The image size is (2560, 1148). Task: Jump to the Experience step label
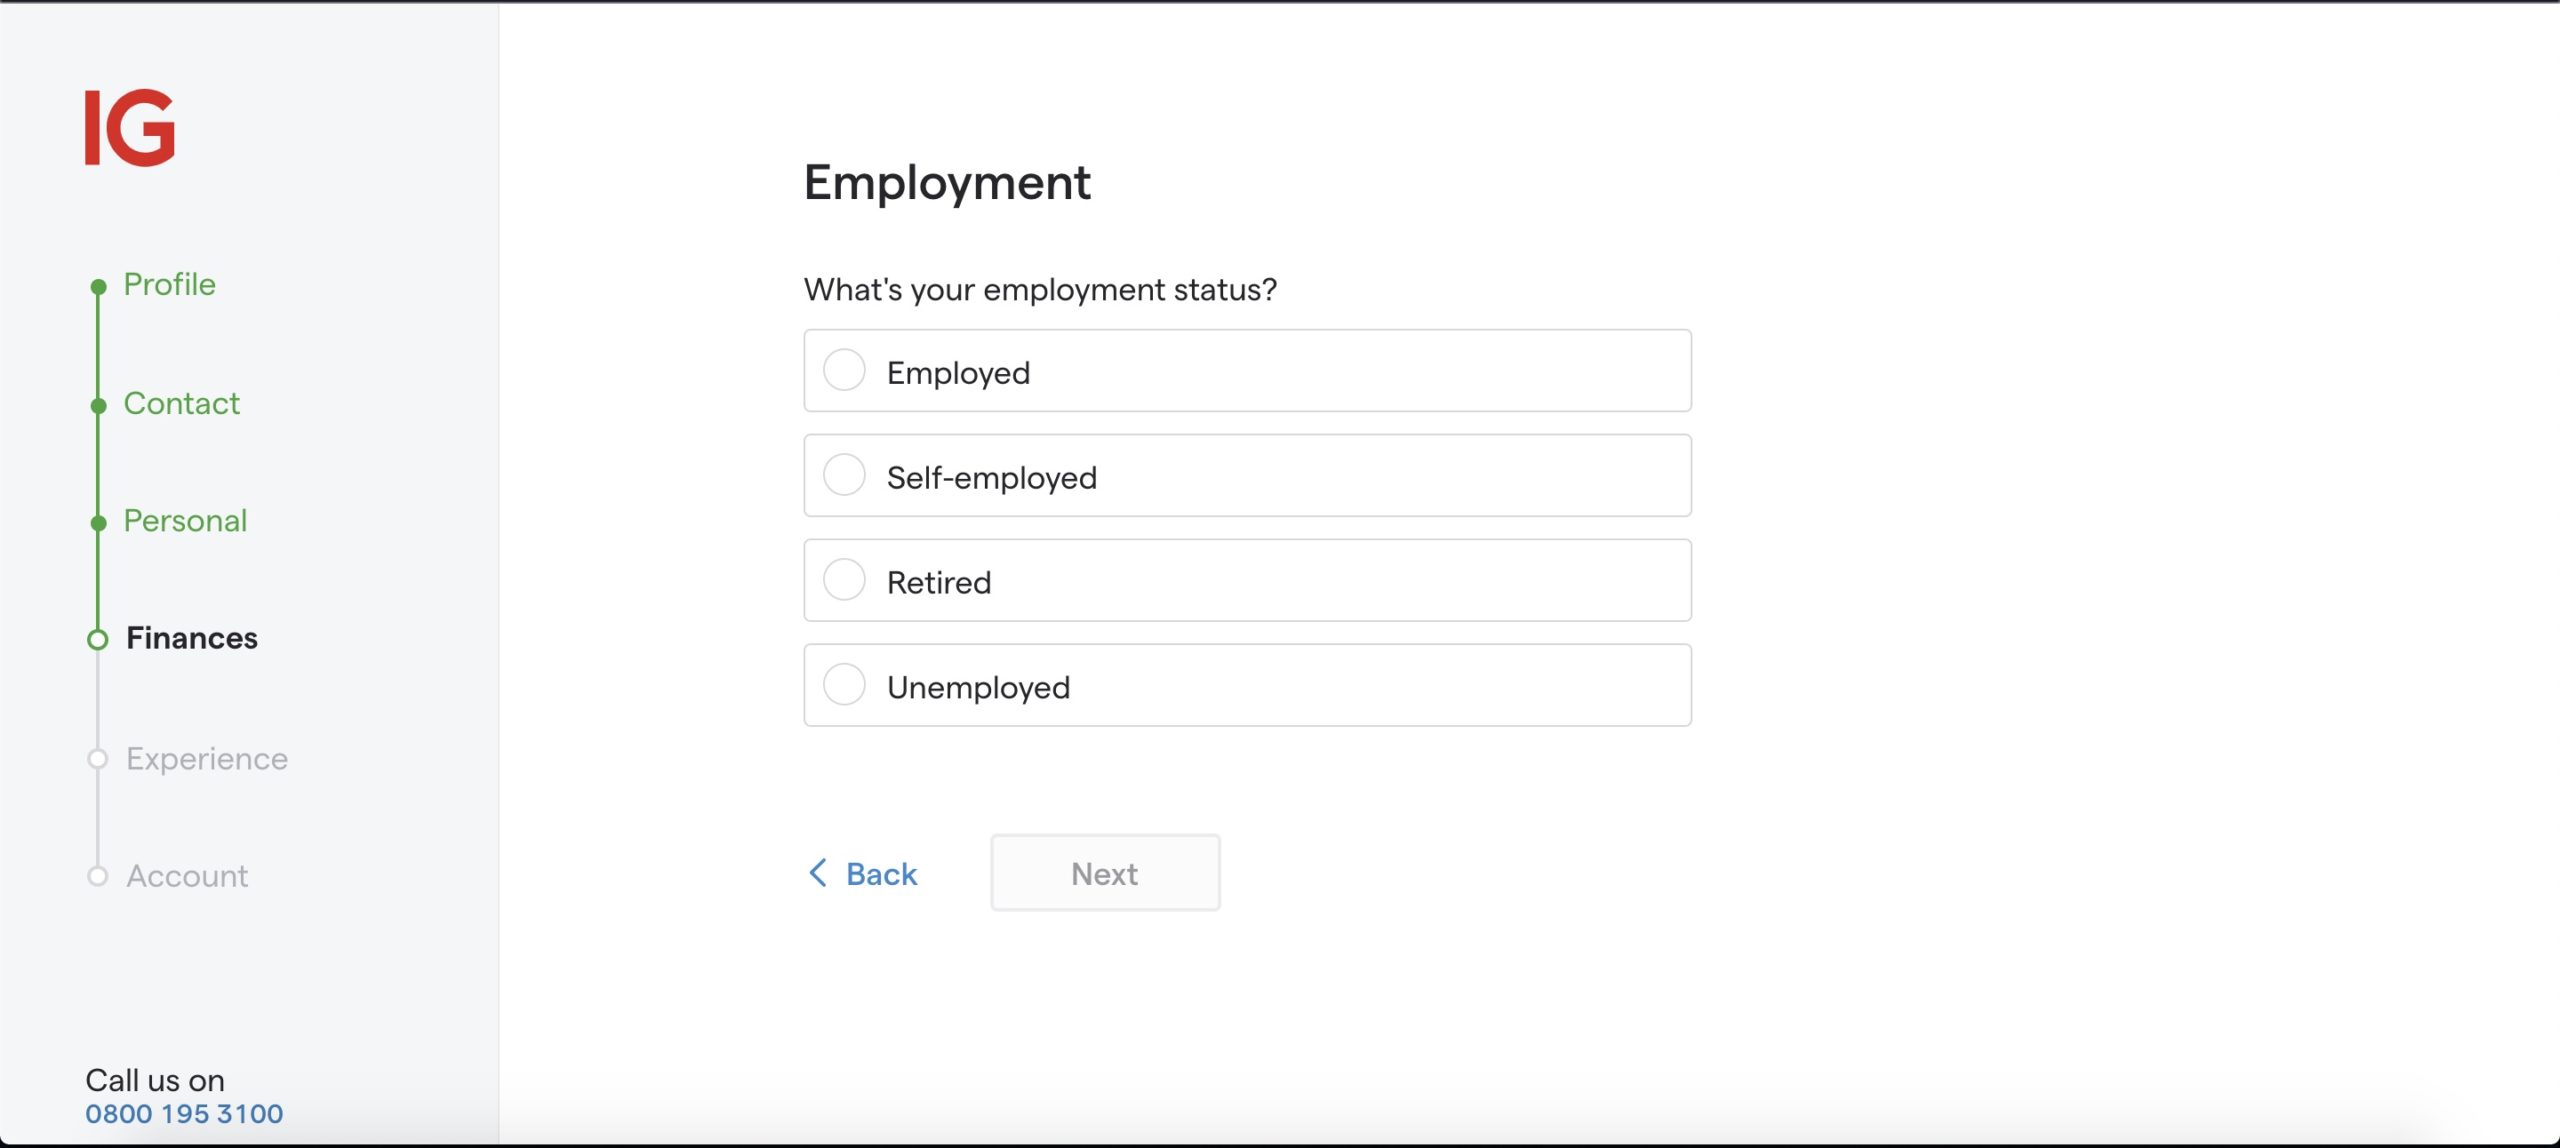[x=207, y=759]
